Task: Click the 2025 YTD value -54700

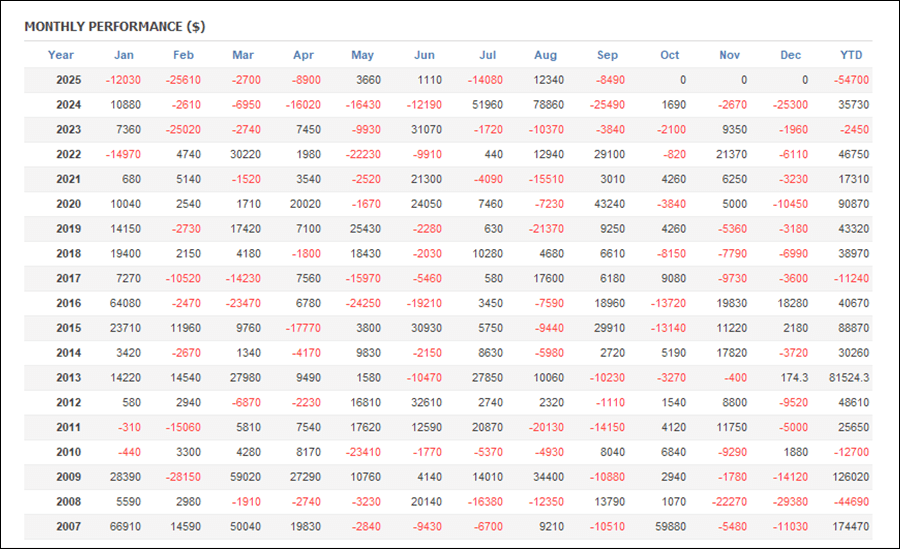Action: [x=851, y=80]
